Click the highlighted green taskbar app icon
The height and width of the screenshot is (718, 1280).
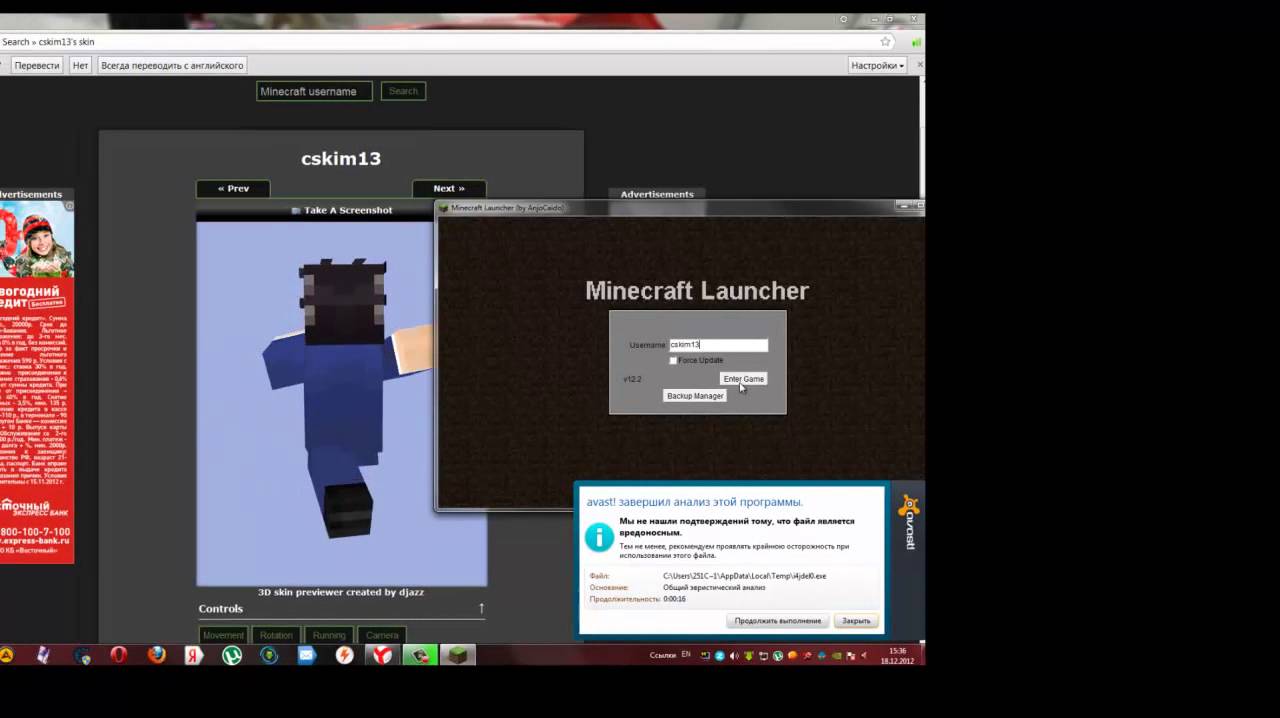click(x=420, y=655)
